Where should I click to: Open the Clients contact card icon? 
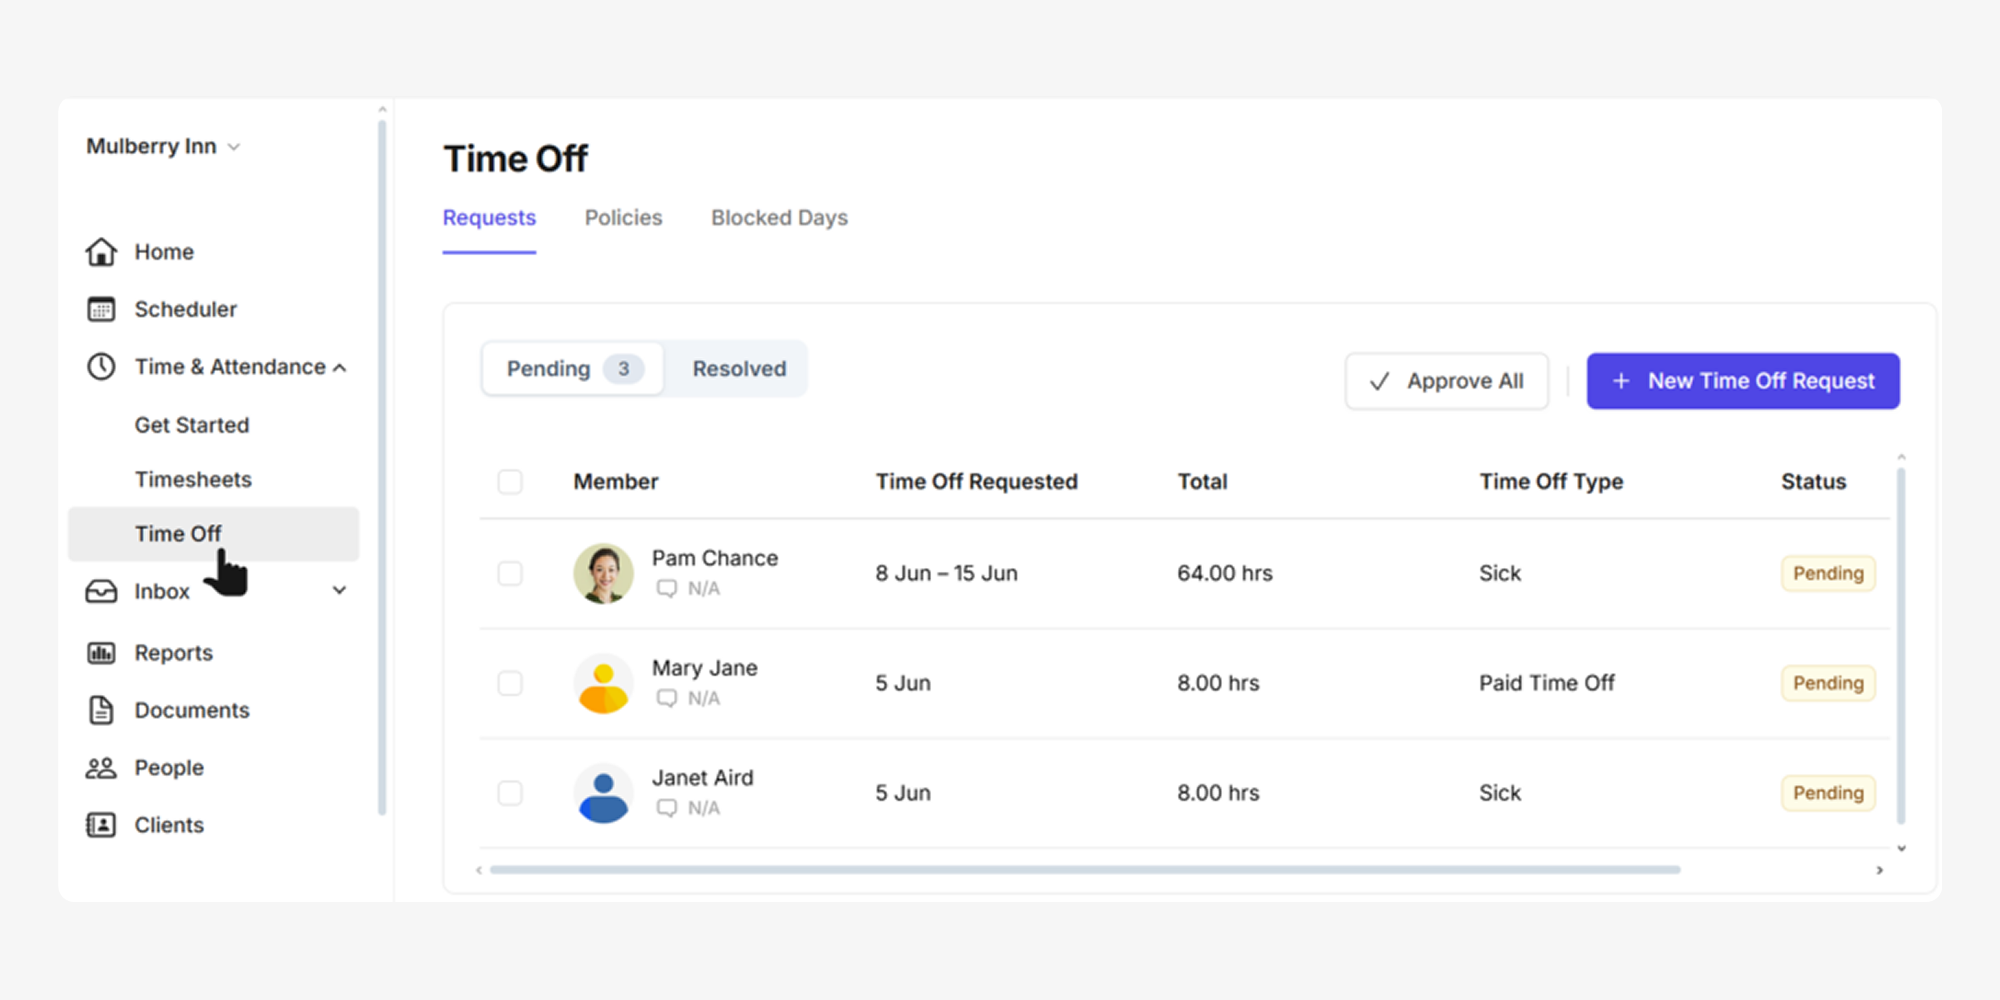[101, 825]
